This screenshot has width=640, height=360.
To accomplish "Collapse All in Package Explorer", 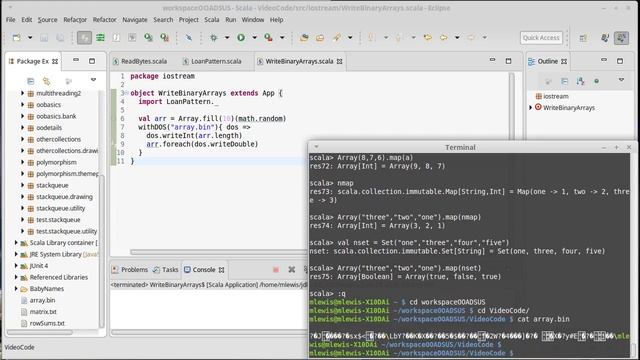I will pyautogui.click(x=31, y=80).
